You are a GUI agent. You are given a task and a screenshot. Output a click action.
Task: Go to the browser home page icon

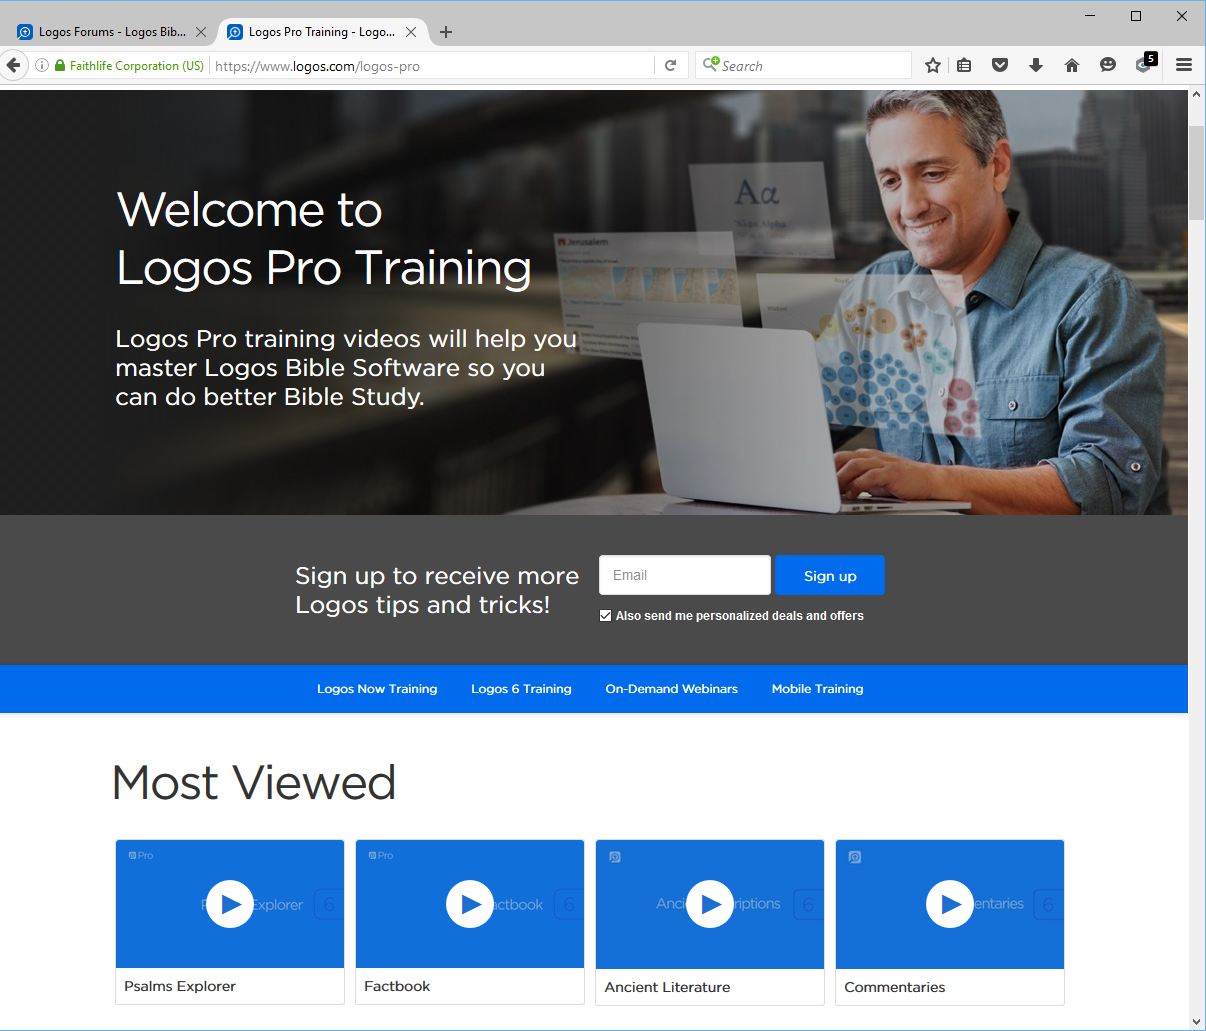[x=1072, y=66]
